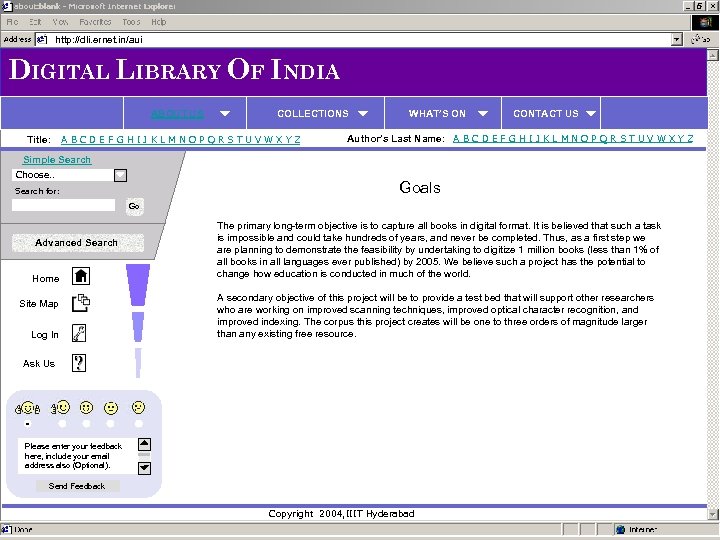Click letter M in Title index
720x540 pixels.
click(x=172, y=140)
